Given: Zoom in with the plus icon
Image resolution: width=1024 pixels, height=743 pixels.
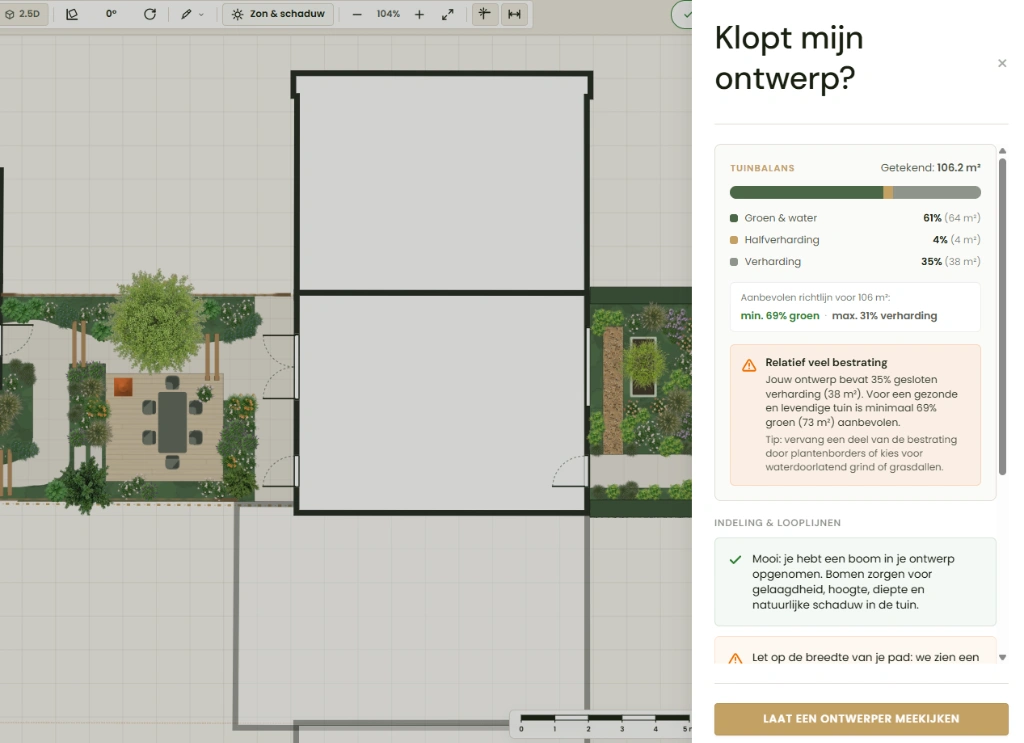Looking at the screenshot, I should point(419,14).
